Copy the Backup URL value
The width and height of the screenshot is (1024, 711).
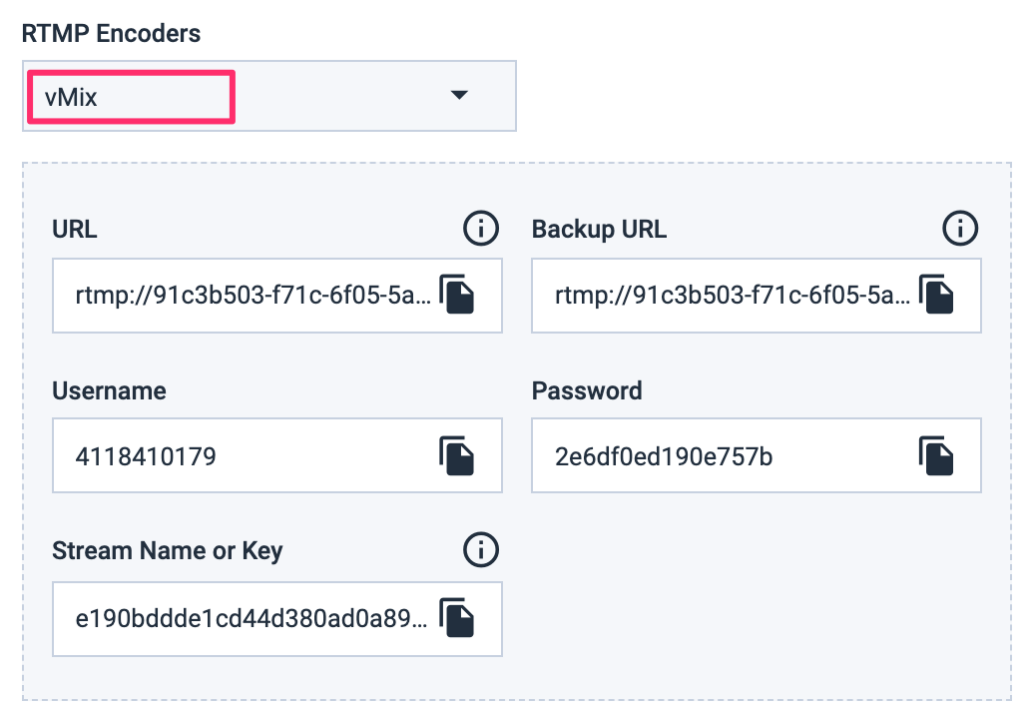coord(937,296)
